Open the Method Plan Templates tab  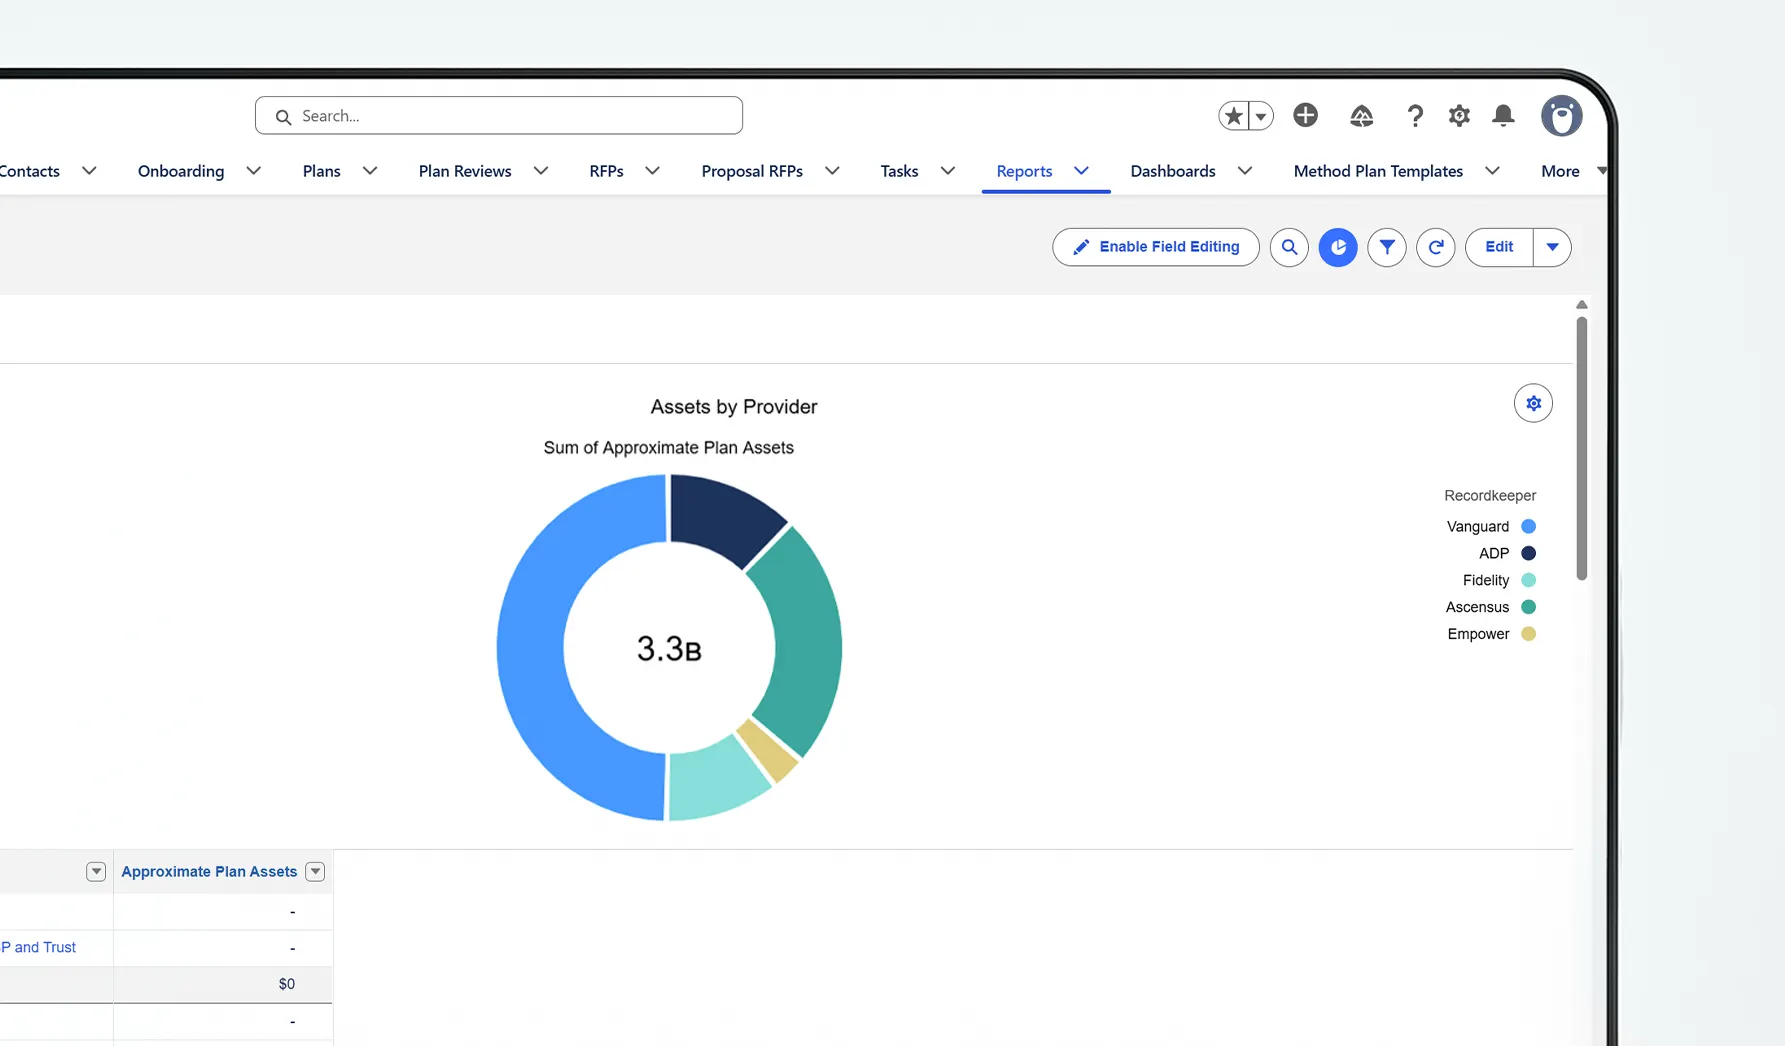[1378, 171]
